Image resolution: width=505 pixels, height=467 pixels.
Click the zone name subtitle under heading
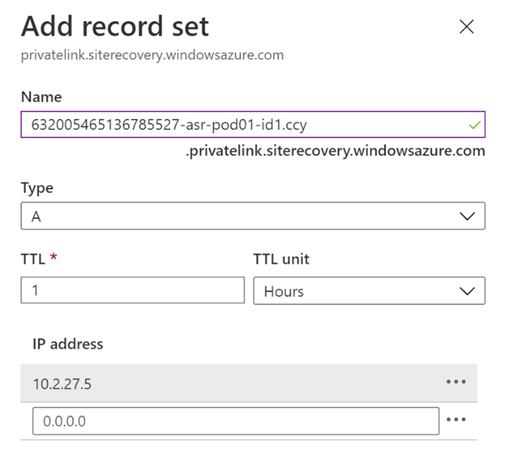[152, 55]
